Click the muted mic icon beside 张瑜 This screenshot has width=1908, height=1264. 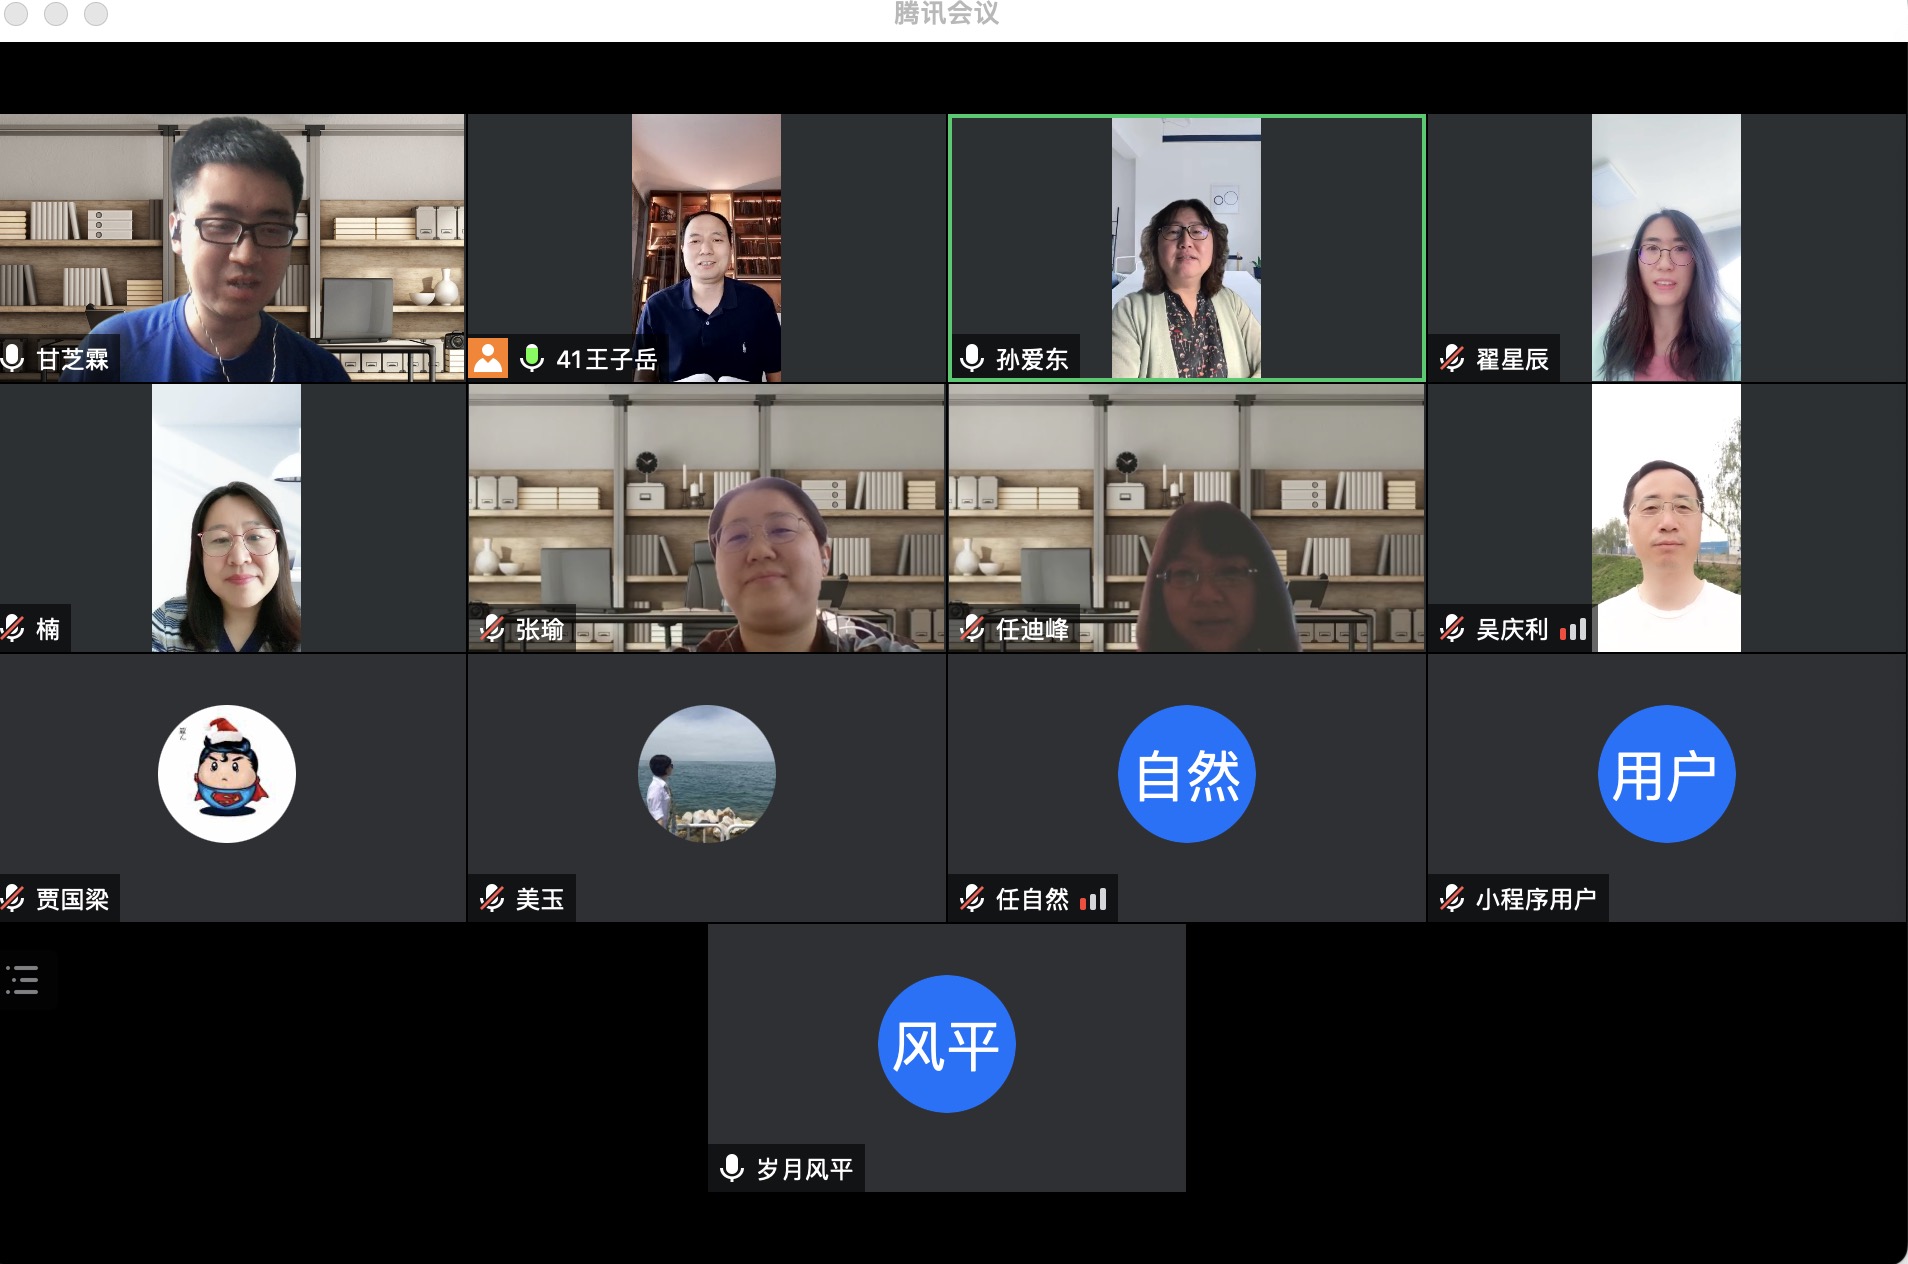(x=492, y=628)
